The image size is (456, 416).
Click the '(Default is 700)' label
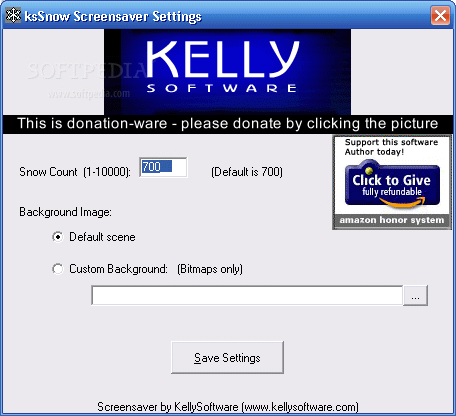[247, 172]
